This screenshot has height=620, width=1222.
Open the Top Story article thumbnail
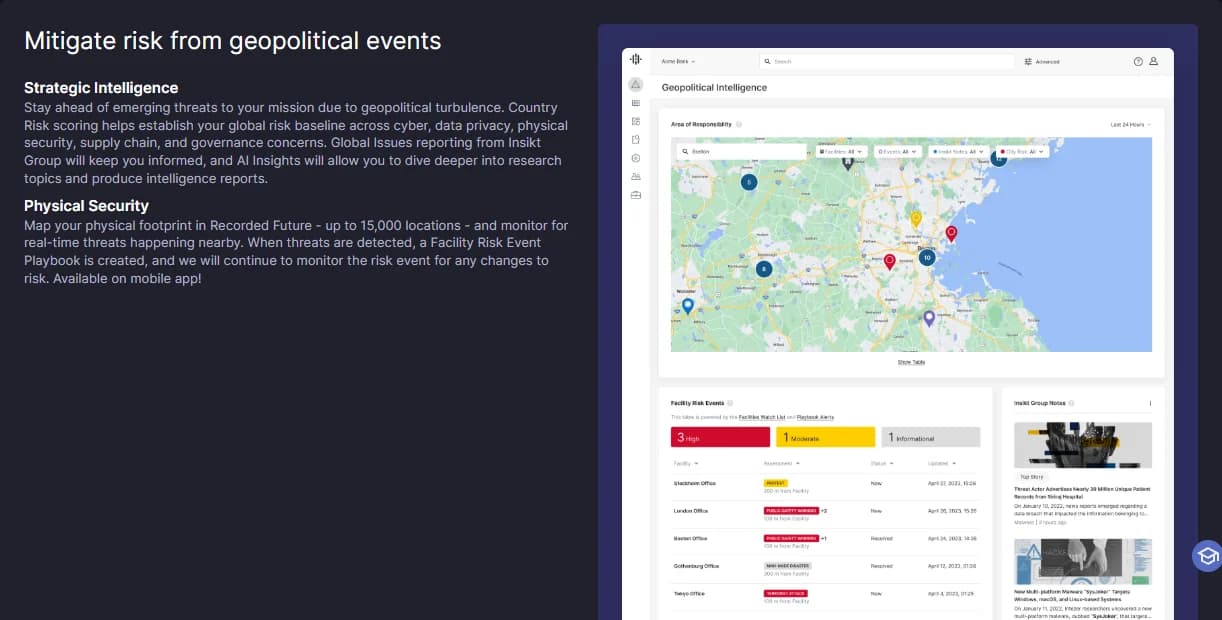pos(1083,445)
